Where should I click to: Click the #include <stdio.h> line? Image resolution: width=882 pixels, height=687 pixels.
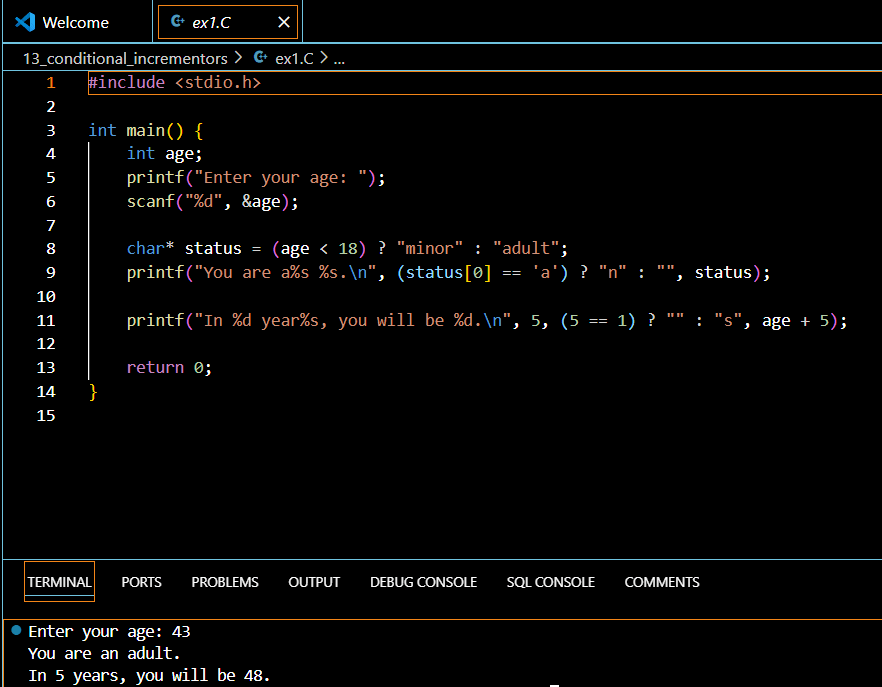174,82
